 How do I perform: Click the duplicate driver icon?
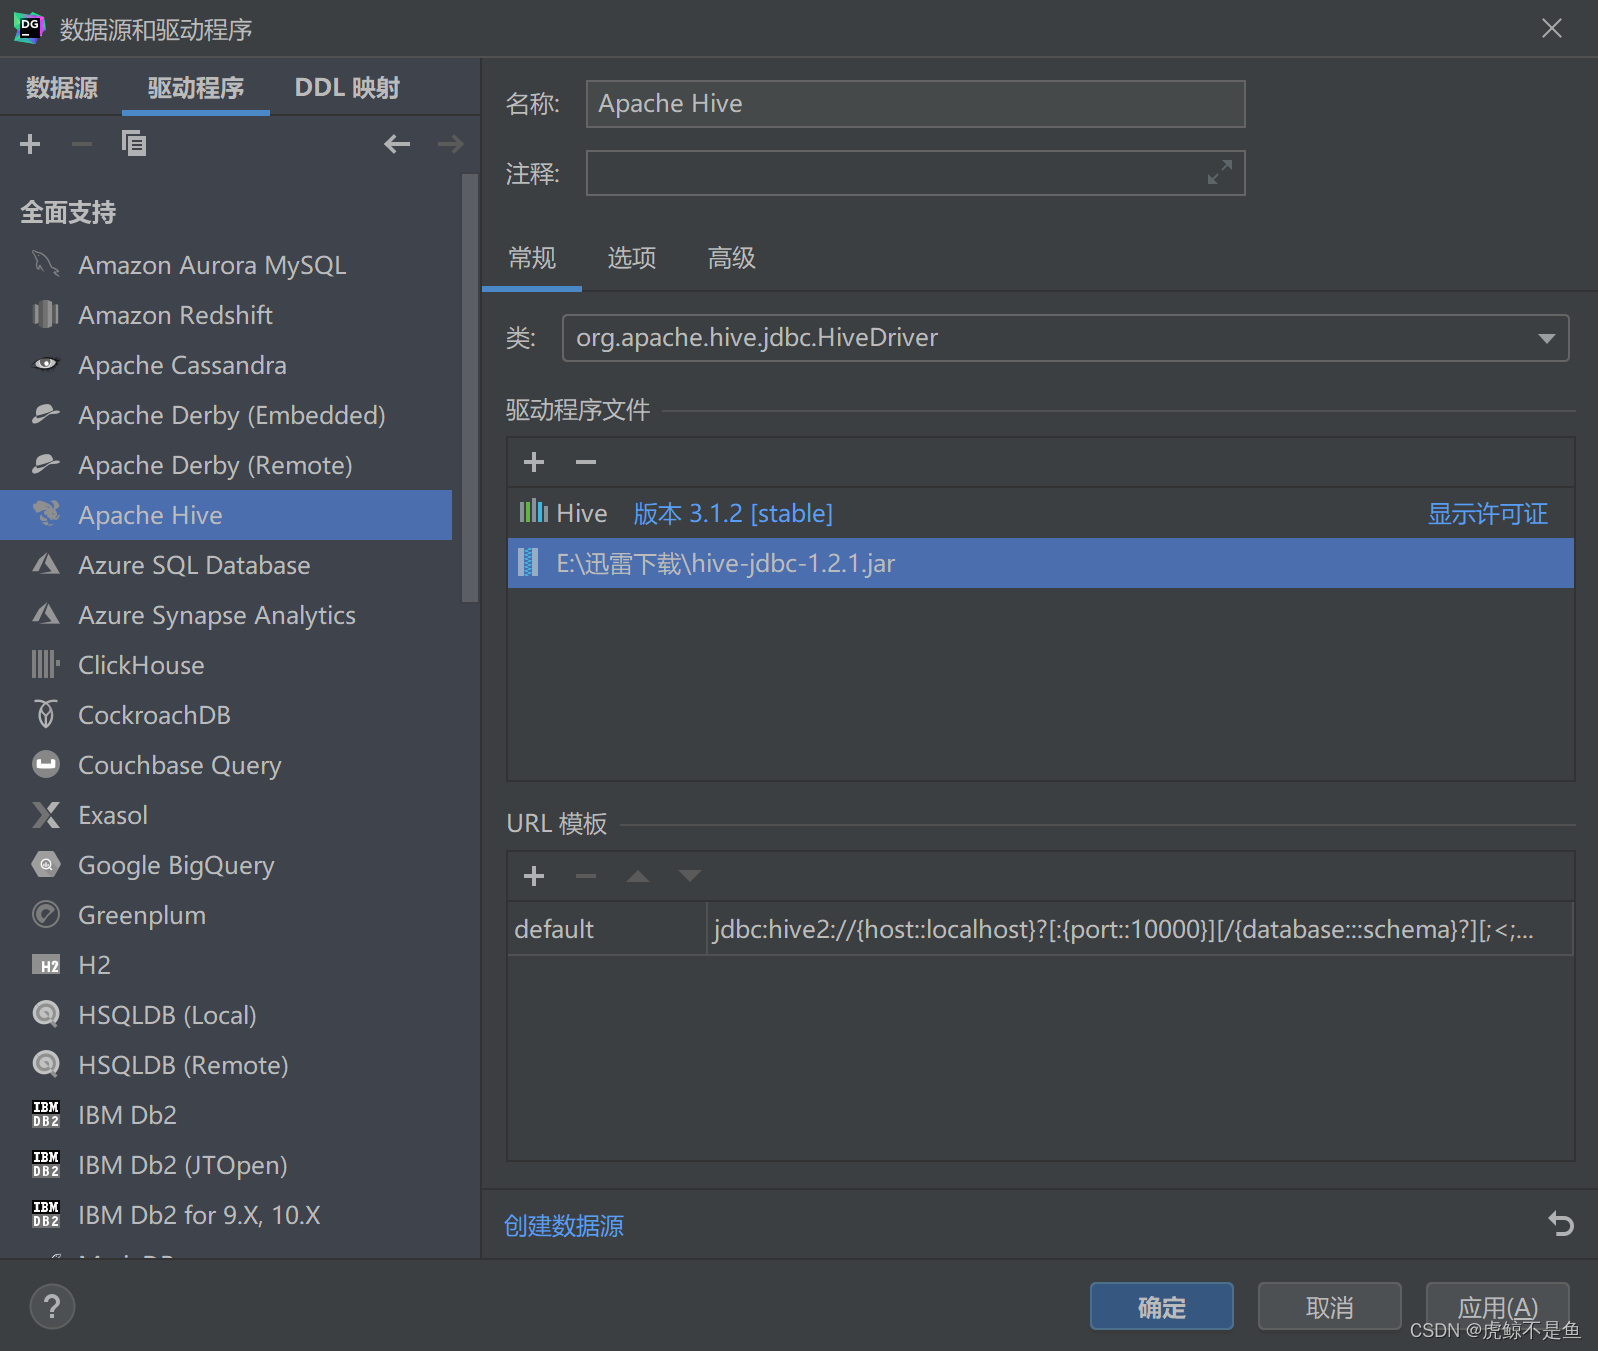pos(134,144)
